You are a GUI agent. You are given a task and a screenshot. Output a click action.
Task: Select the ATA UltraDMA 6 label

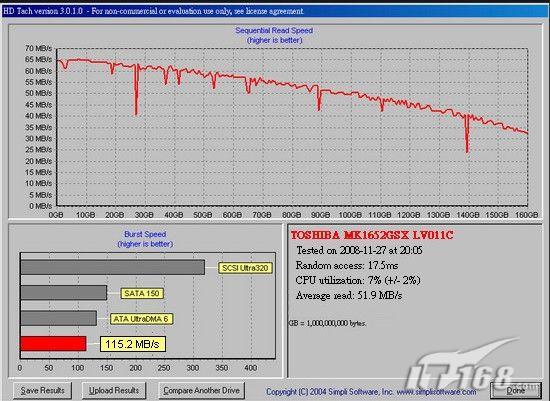coord(141,319)
